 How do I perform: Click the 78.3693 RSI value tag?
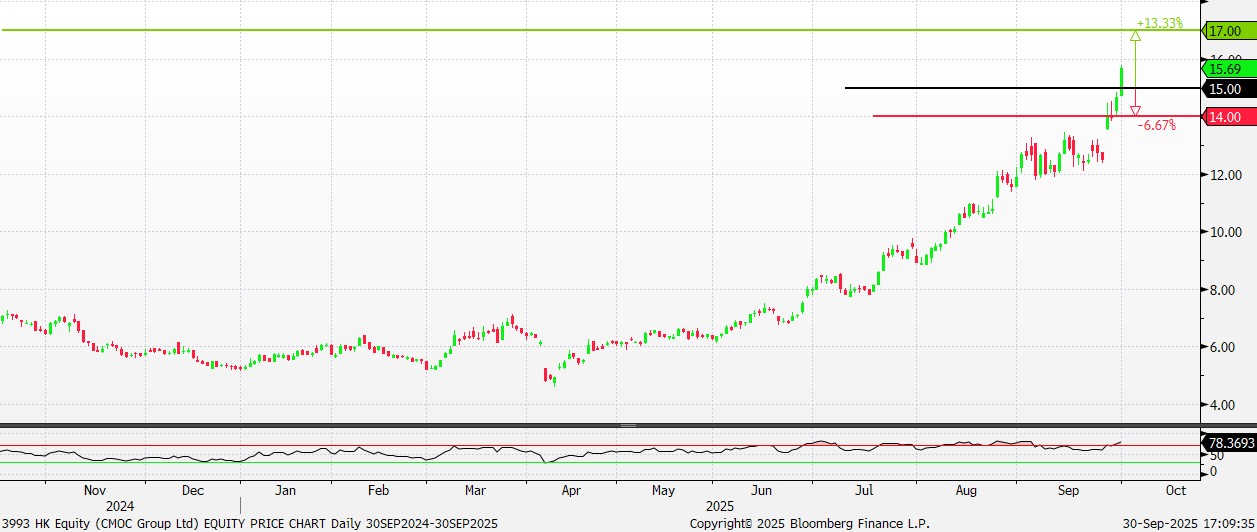pyautogui.click(x=1229, y=442)
